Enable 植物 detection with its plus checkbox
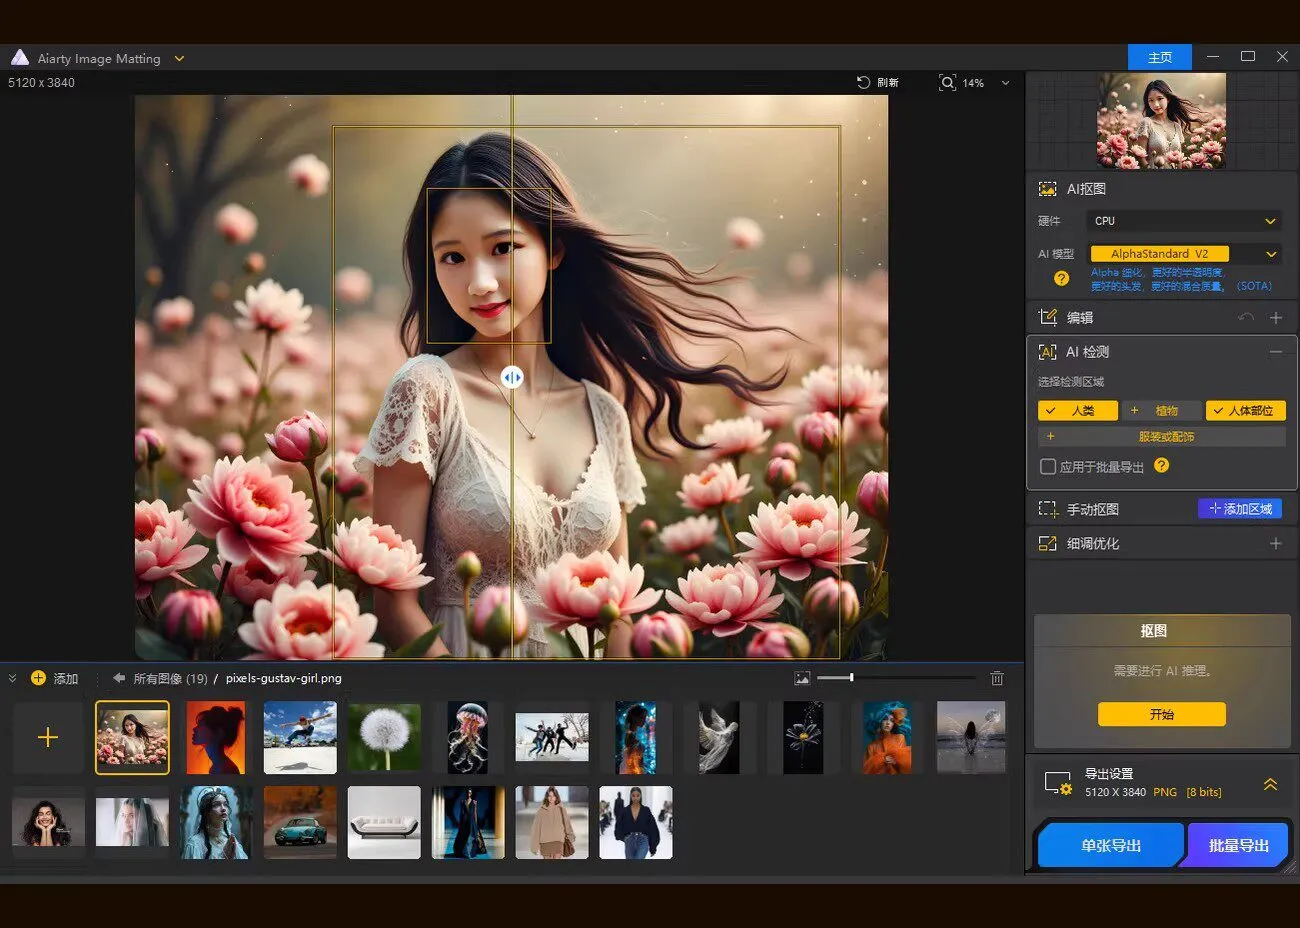This screenshot has width=1300, height=928. pos(1134,410)
